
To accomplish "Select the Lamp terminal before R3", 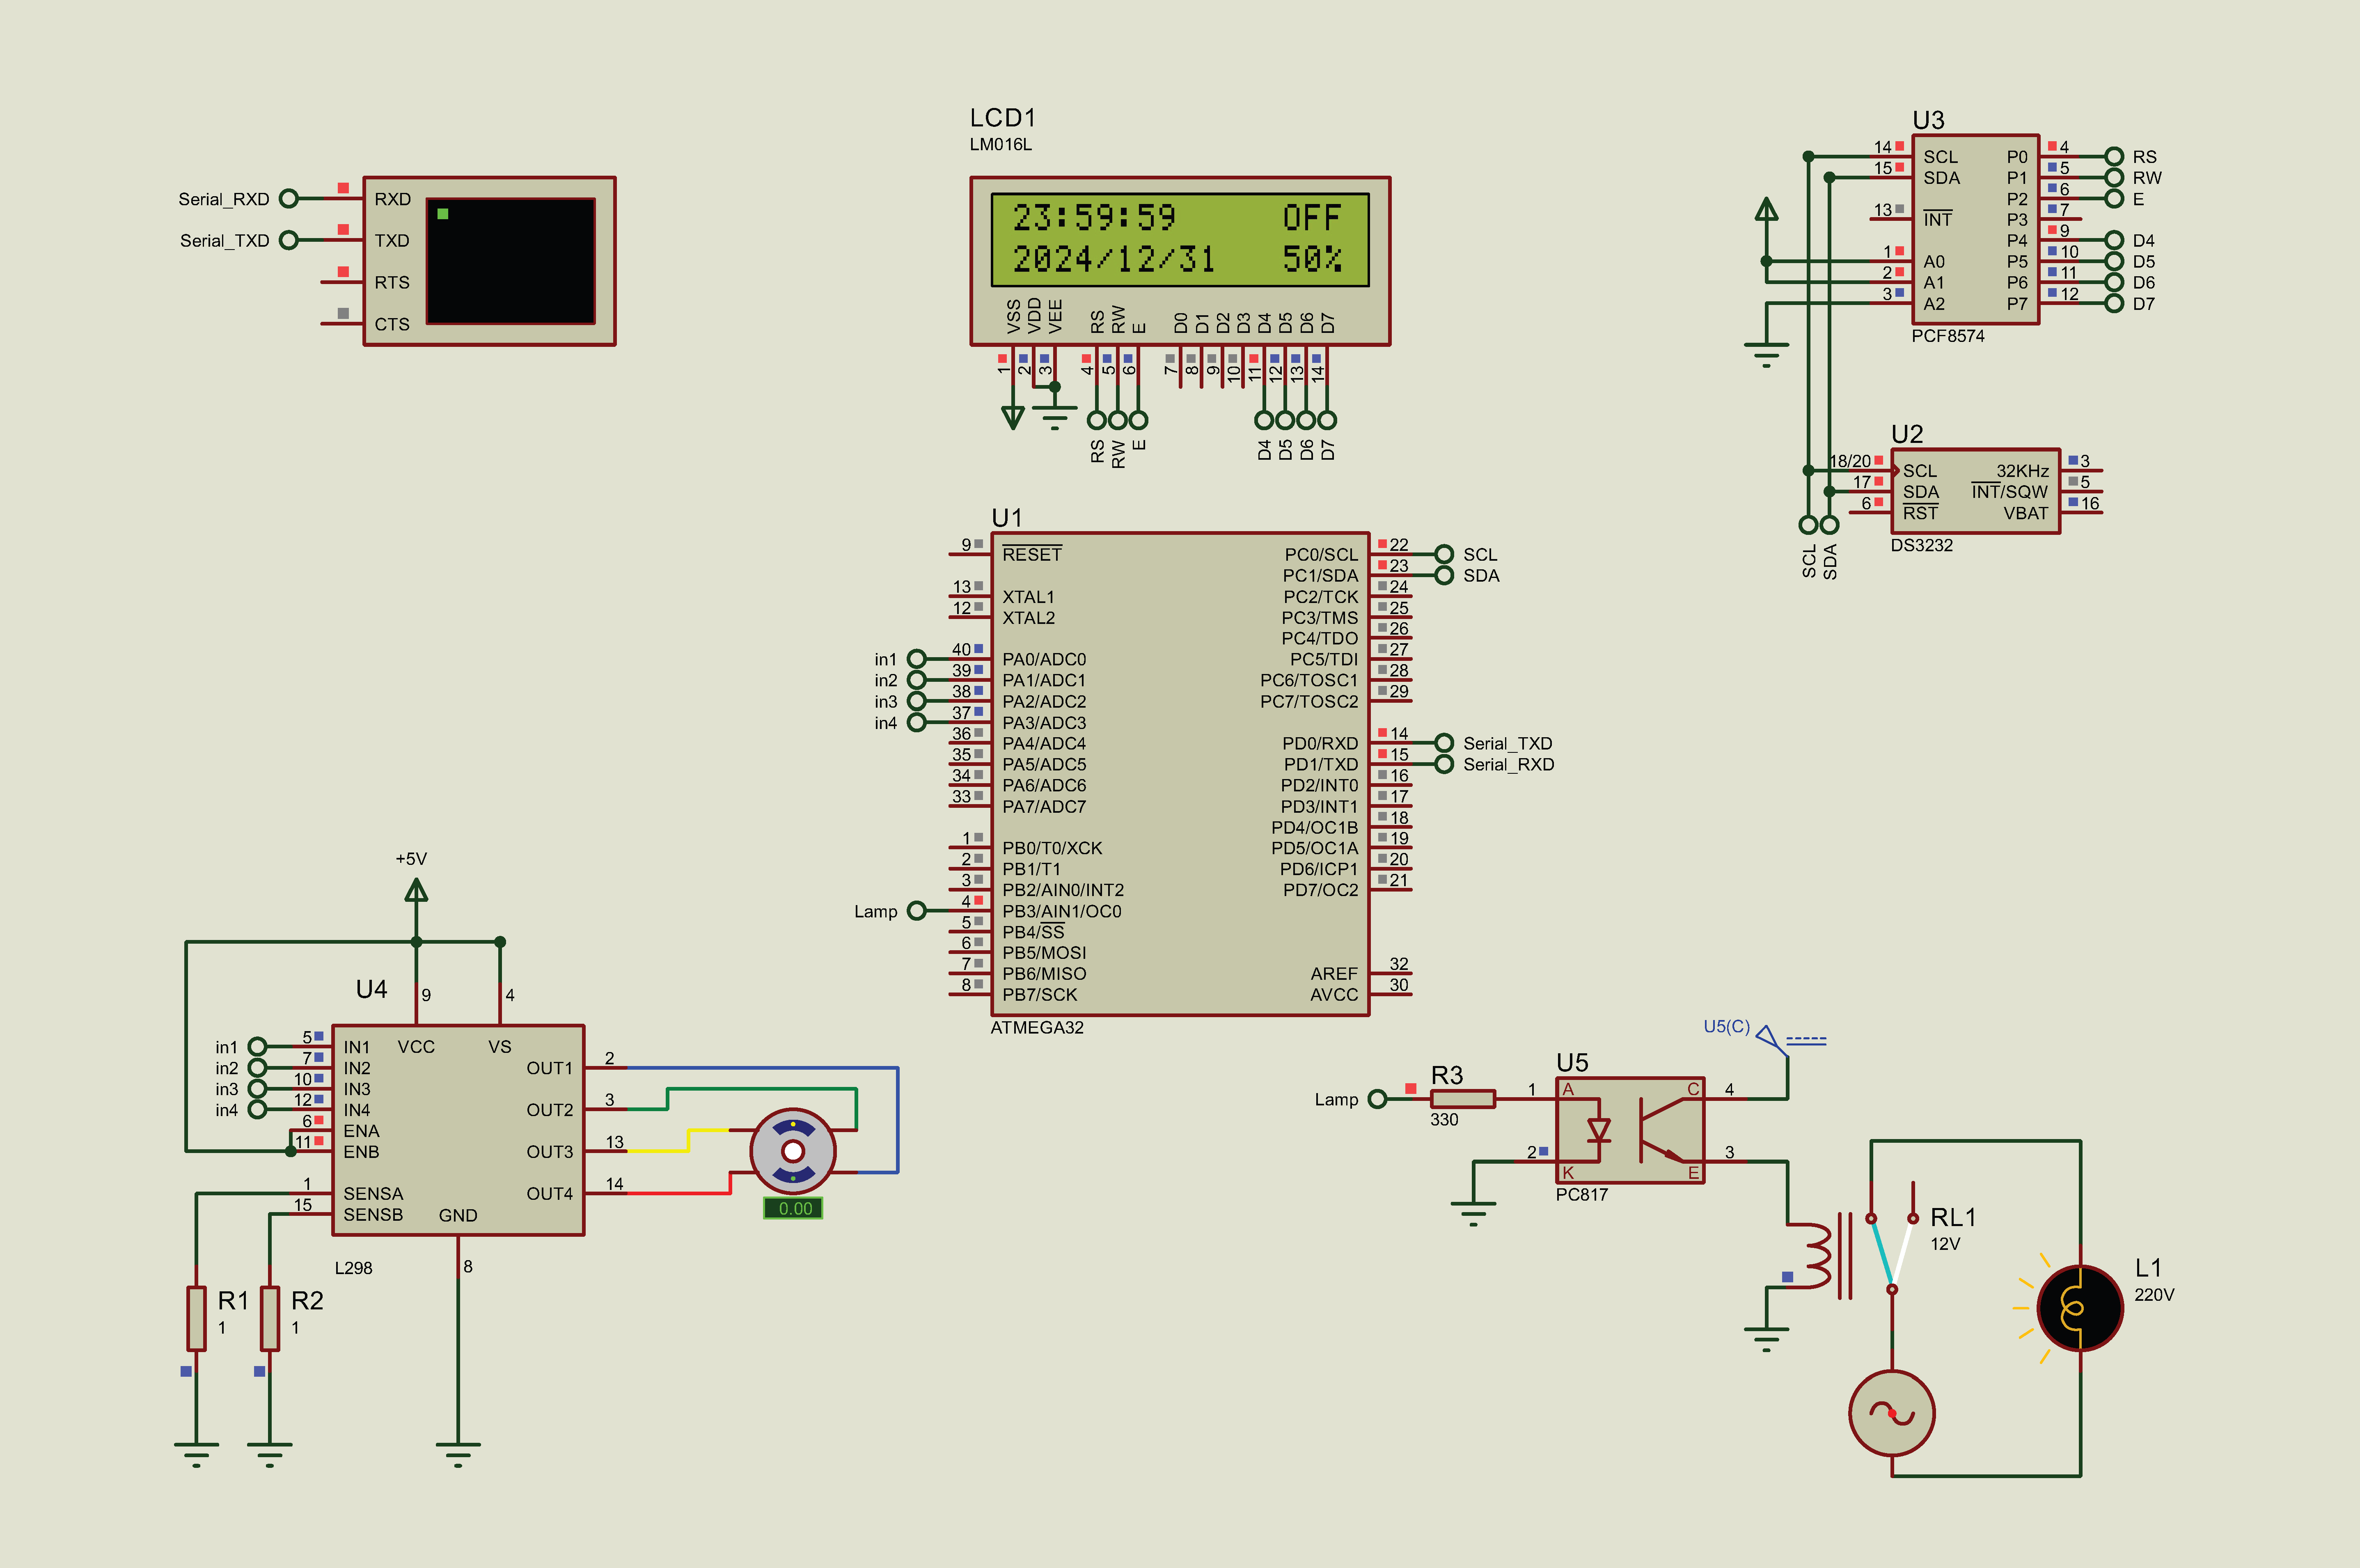I will click(1377, 1099).
